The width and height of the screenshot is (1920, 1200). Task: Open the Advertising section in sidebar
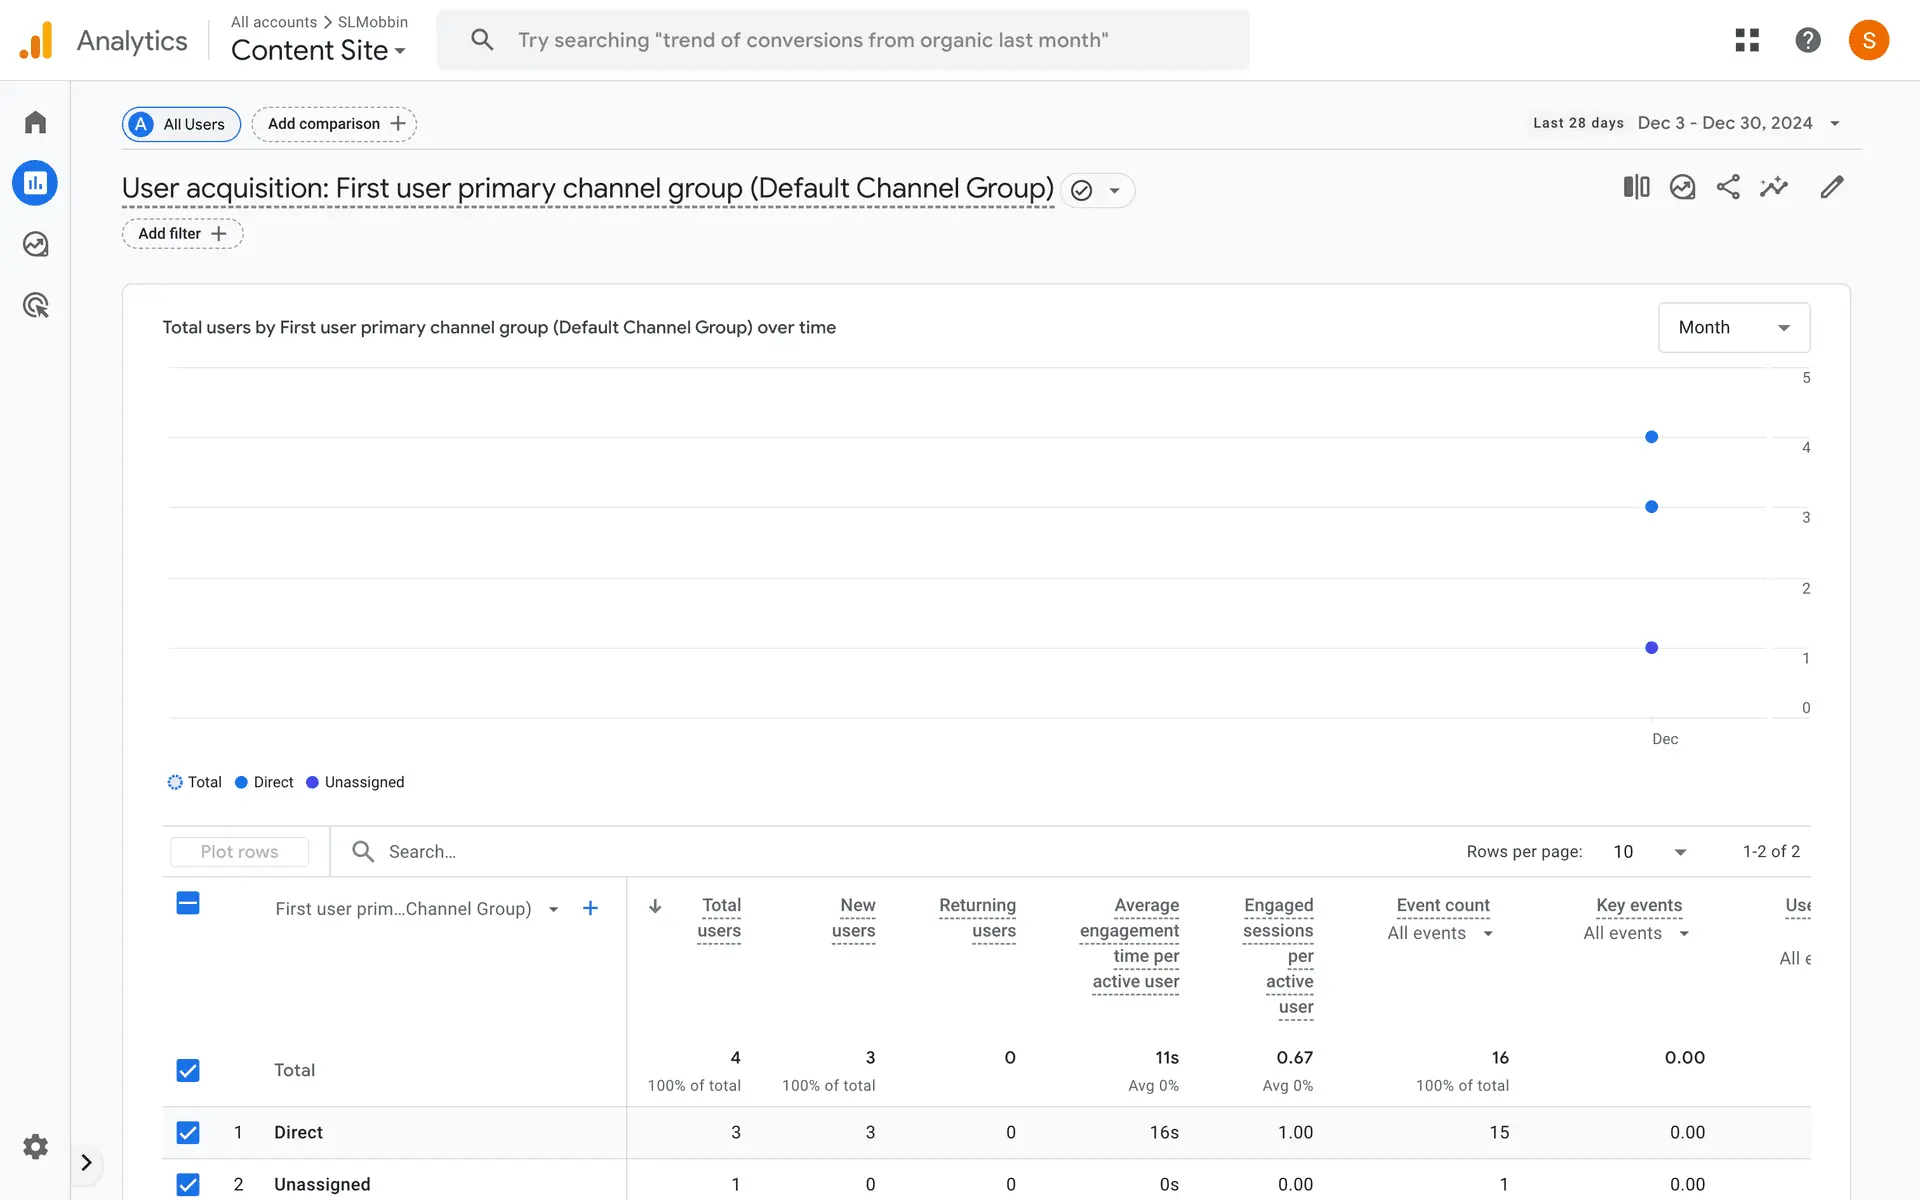coord(35,305)
